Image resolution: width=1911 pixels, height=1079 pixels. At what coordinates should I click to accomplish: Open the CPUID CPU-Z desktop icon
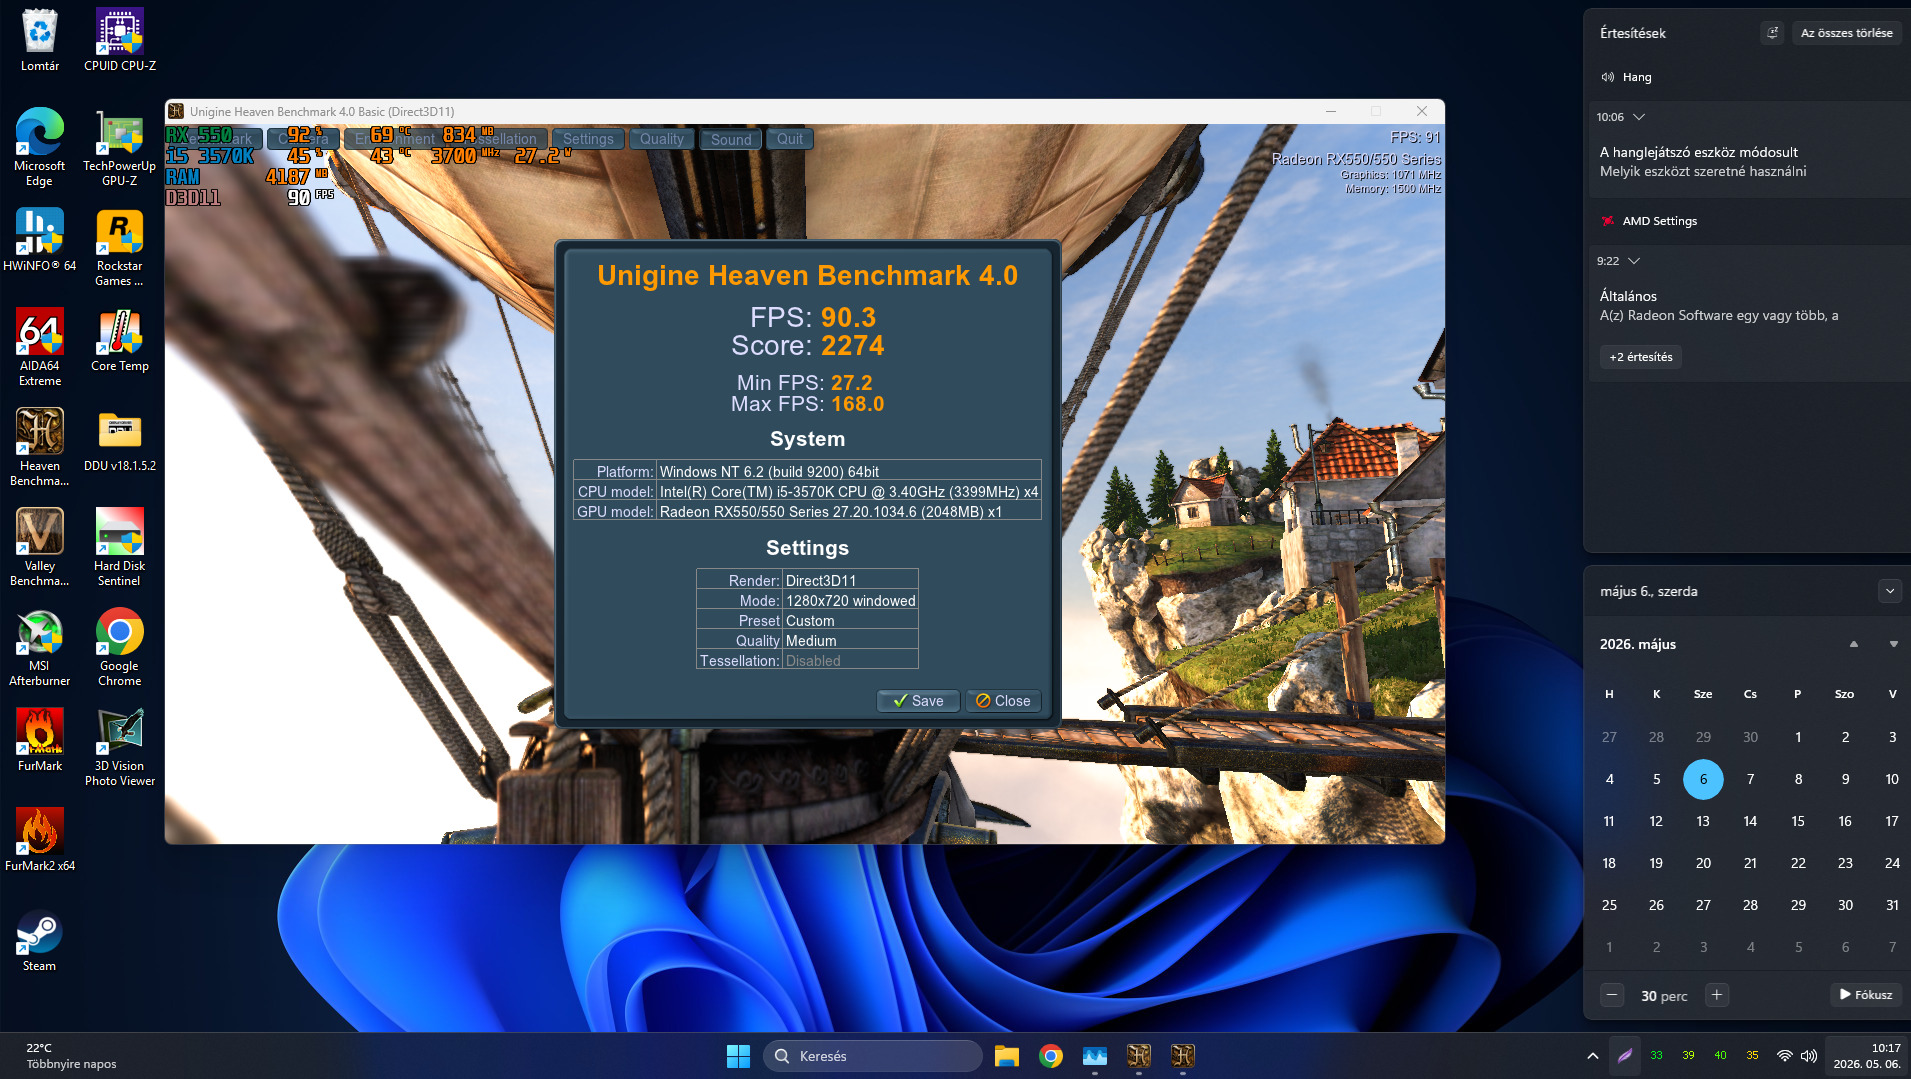click(120, 40)
